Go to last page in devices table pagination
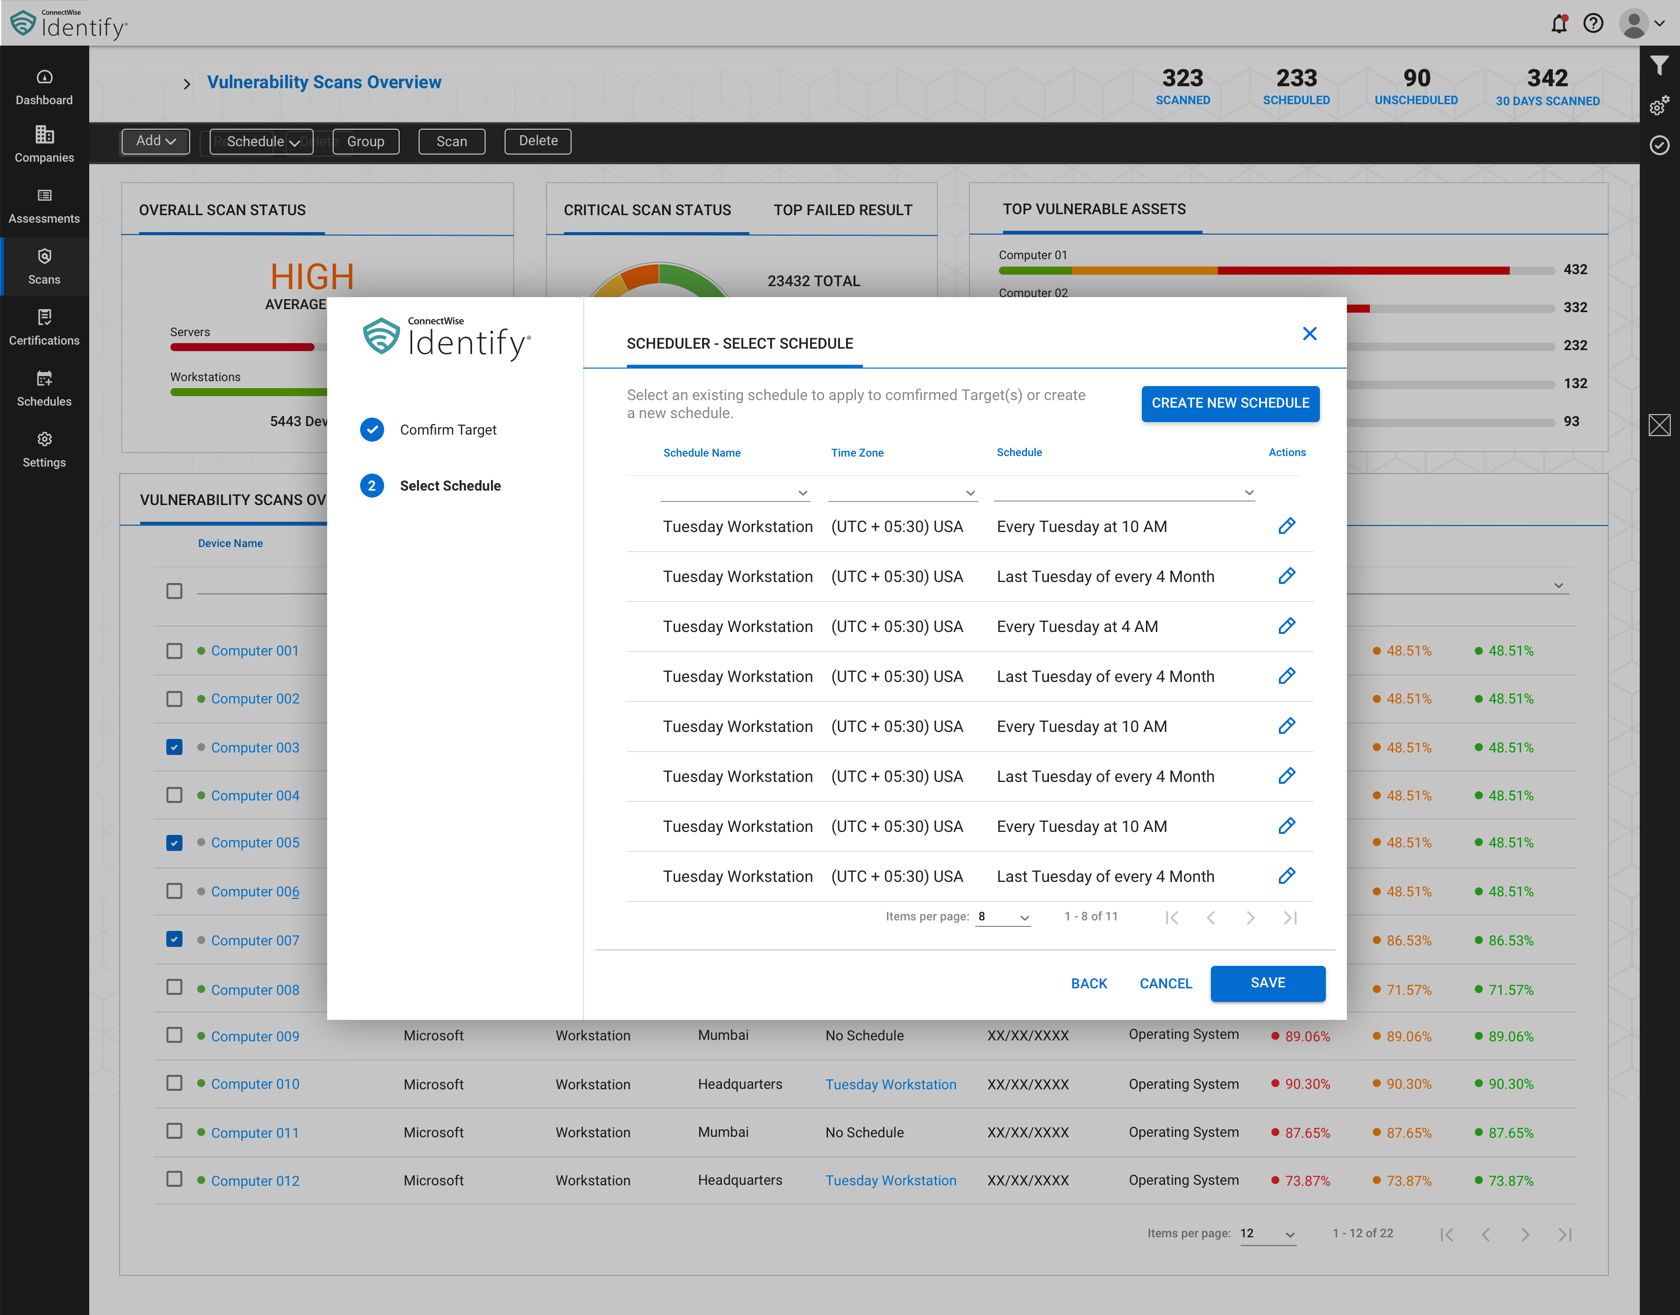Viewport: 1680px width, 1315px height. 1565,1235
